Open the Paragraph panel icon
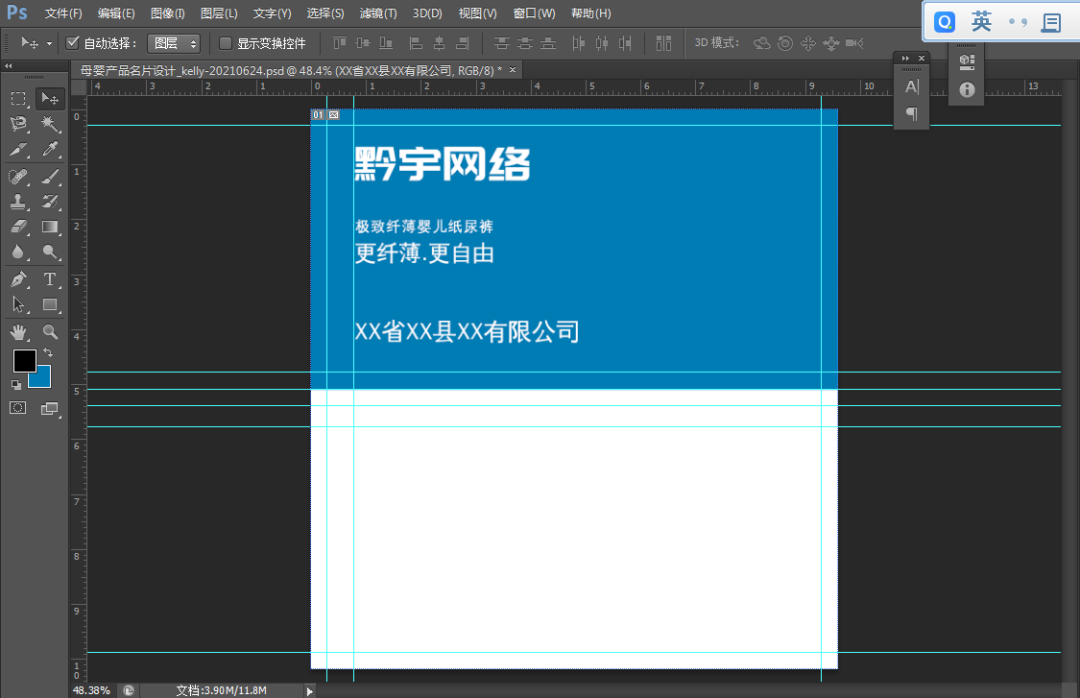1080x698 pixels. click(911, 113)
